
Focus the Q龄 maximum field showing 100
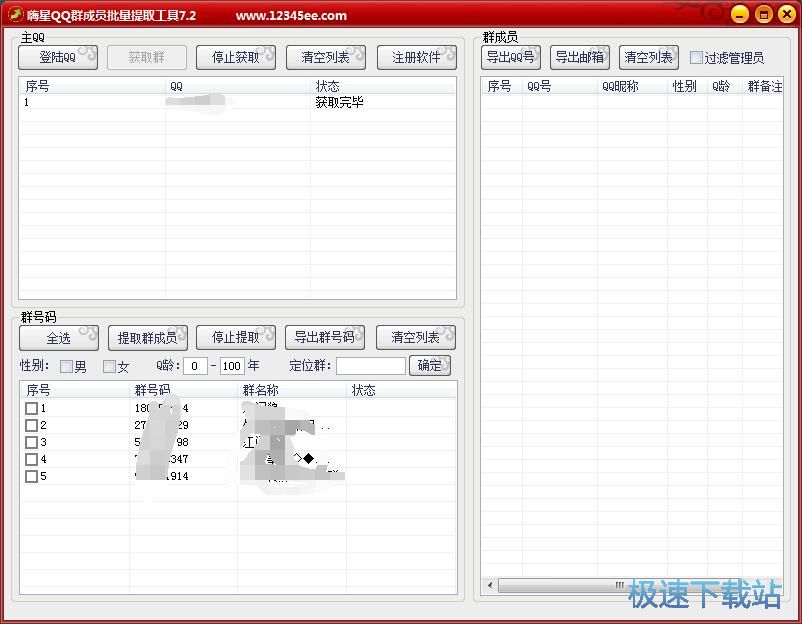click(232, 366)
